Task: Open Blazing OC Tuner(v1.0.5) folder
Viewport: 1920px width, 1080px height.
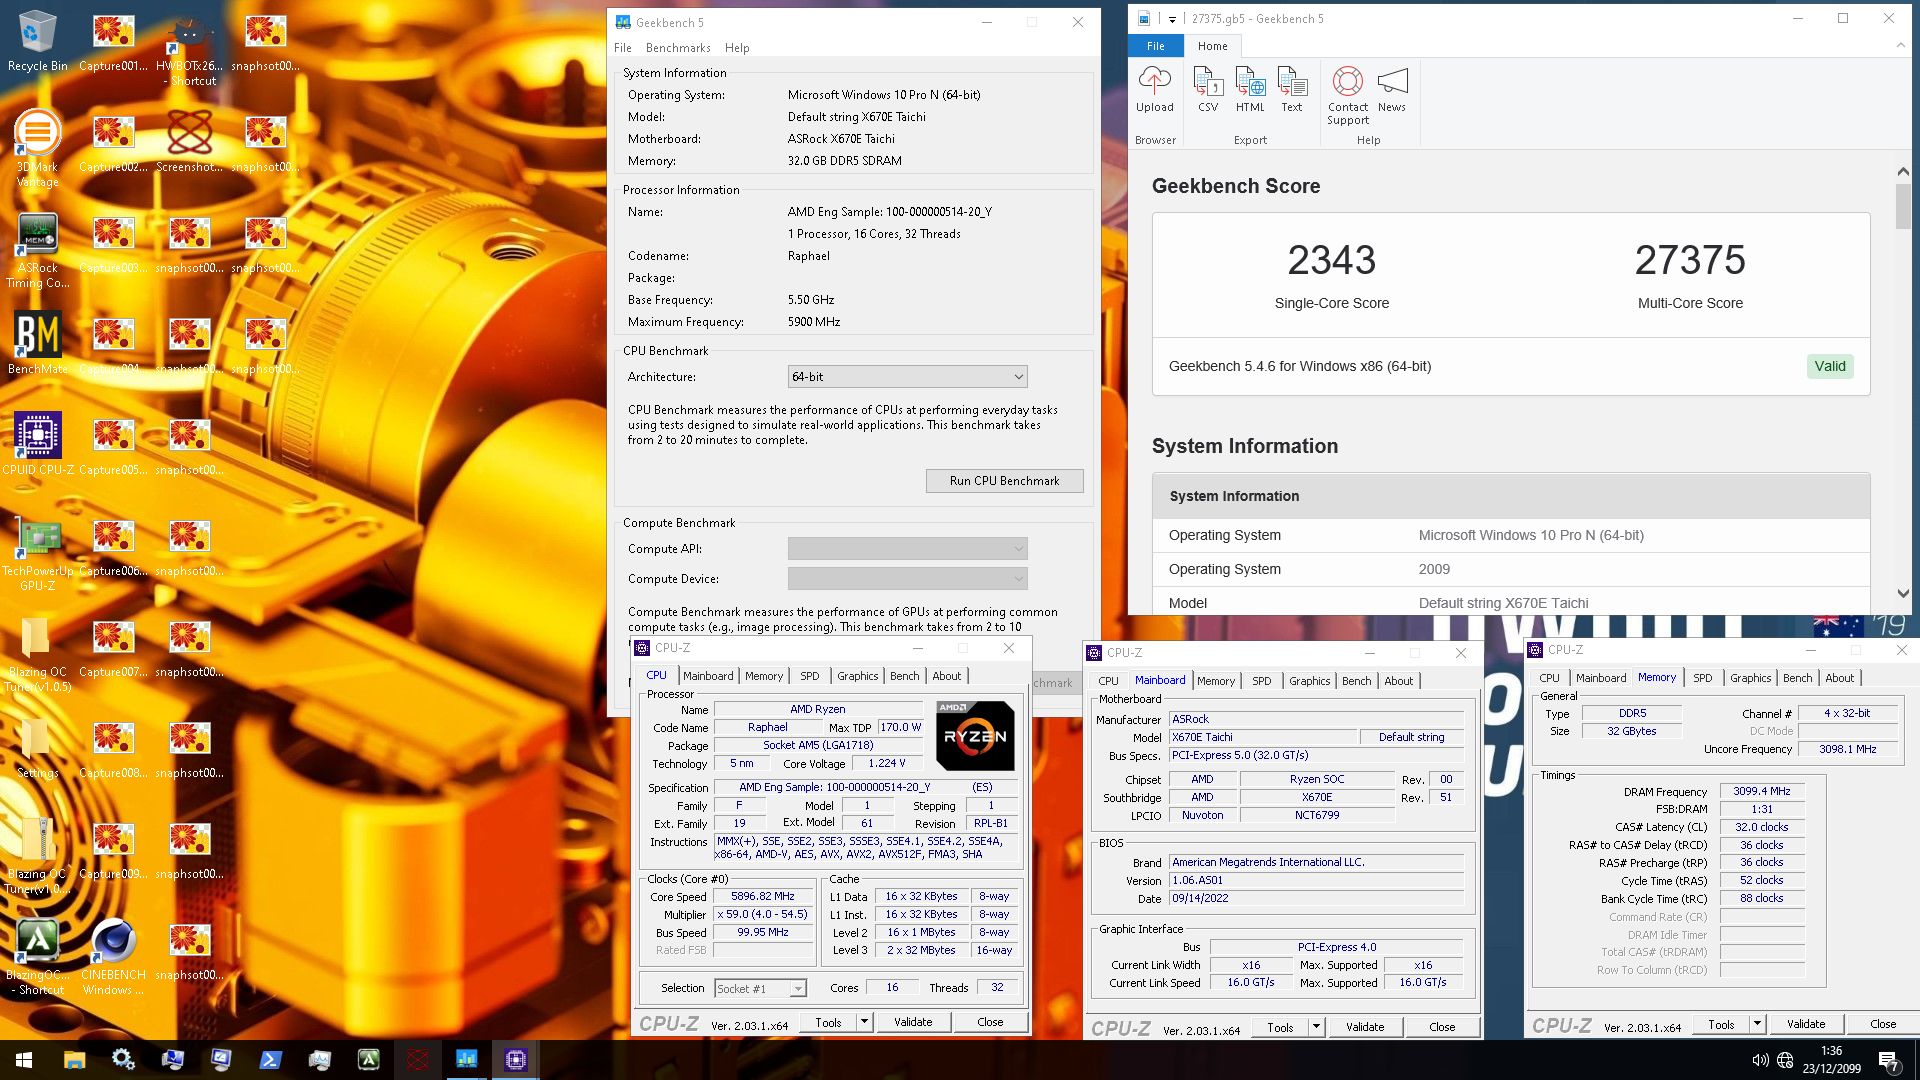Action: coord(38,654)
